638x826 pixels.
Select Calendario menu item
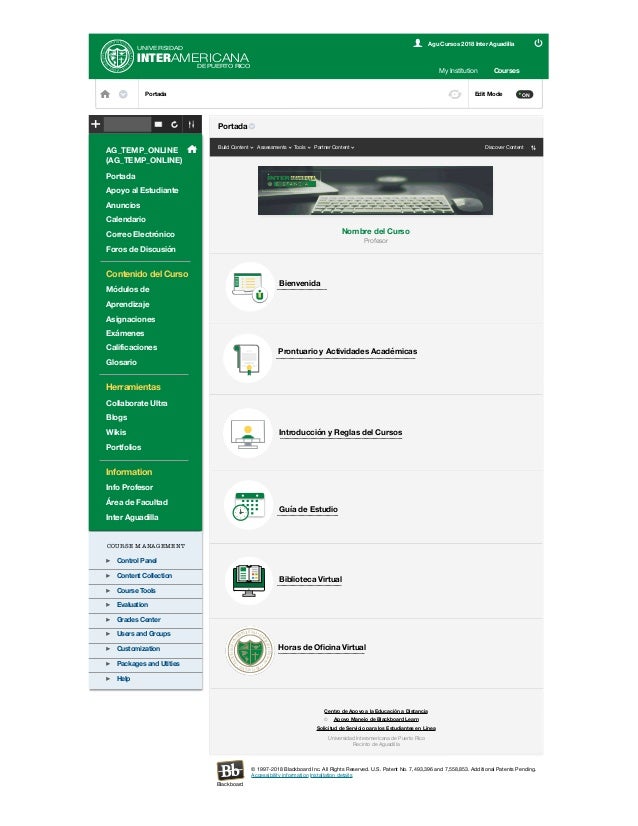[125, 219]
